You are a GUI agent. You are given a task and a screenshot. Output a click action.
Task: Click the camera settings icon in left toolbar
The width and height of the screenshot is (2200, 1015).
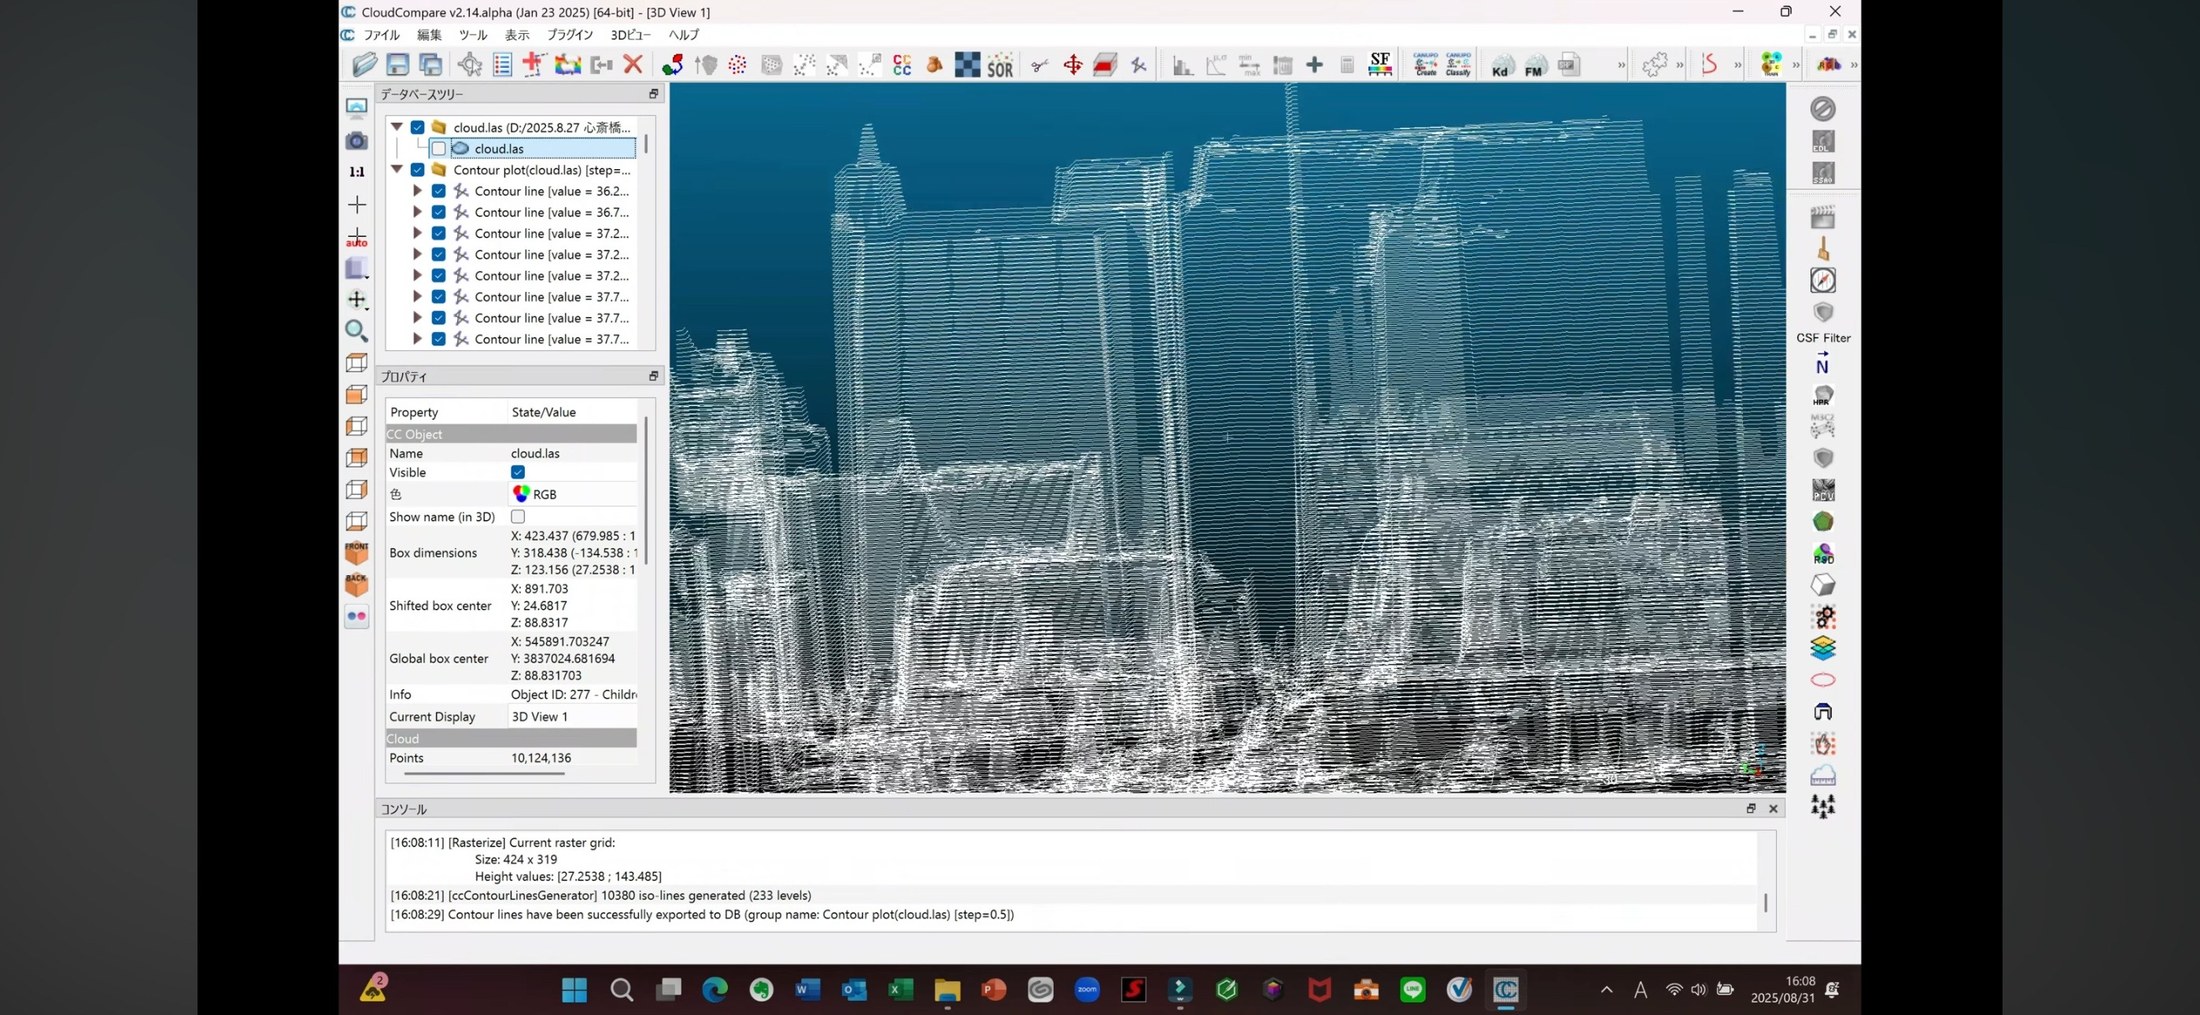coord(356,141)
